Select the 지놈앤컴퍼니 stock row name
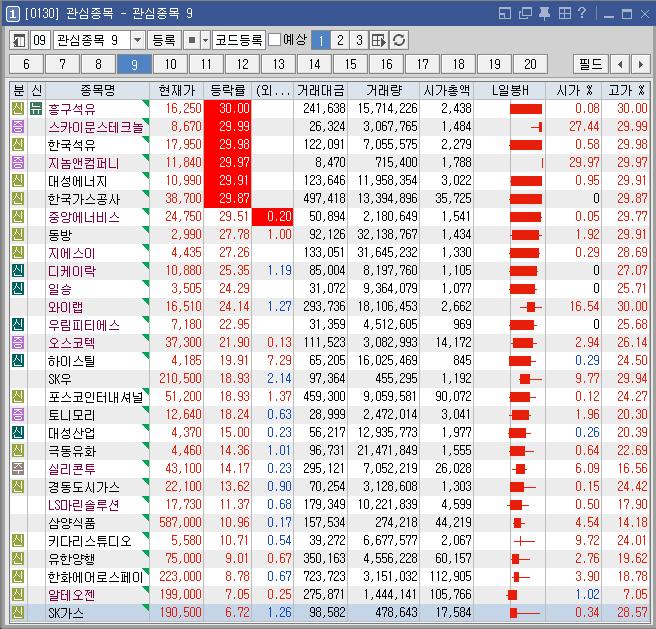The width and height of the screenshot is (656, 629). click(83, 163)
